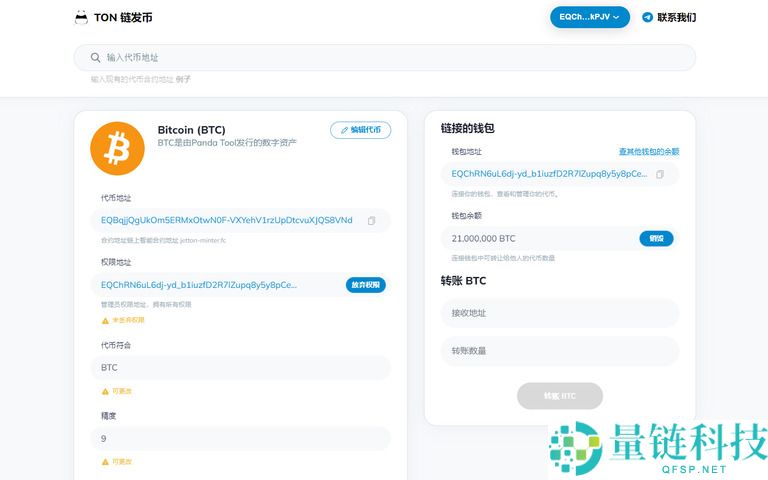
Task: Click the 放弃权限 revoke button
Action: (365, 285)
